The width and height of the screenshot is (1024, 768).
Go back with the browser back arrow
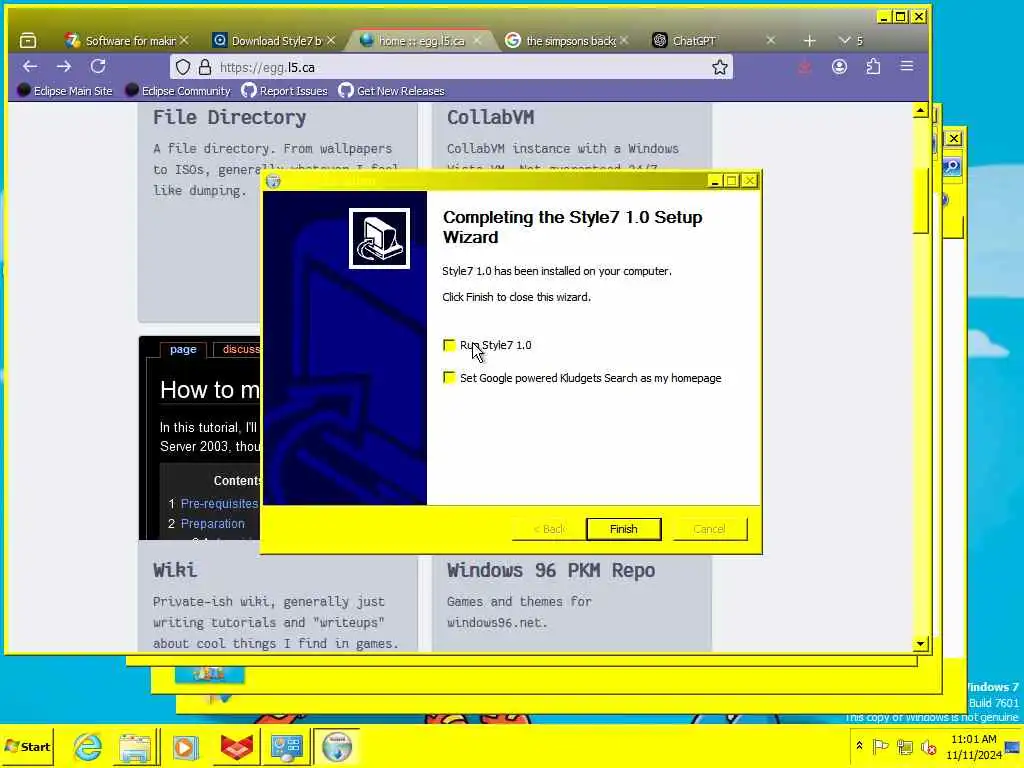tap(30, 67)
